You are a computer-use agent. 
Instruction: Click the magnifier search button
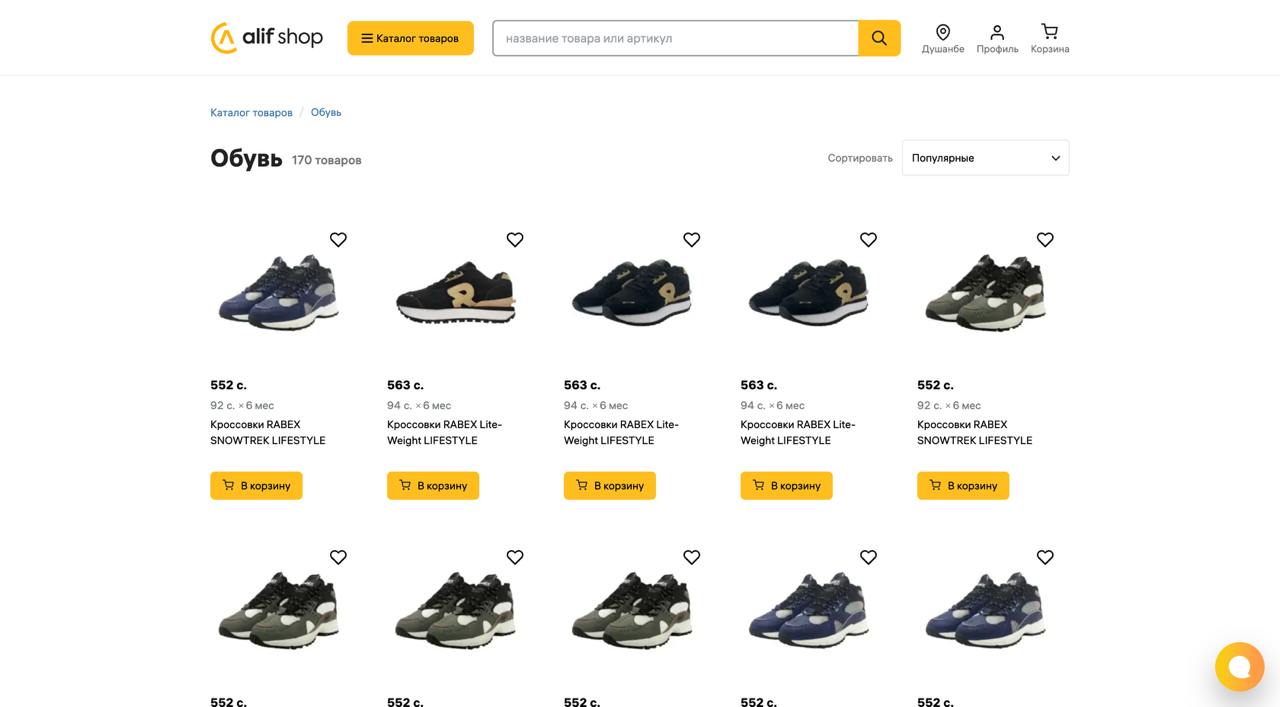point(879,38)
